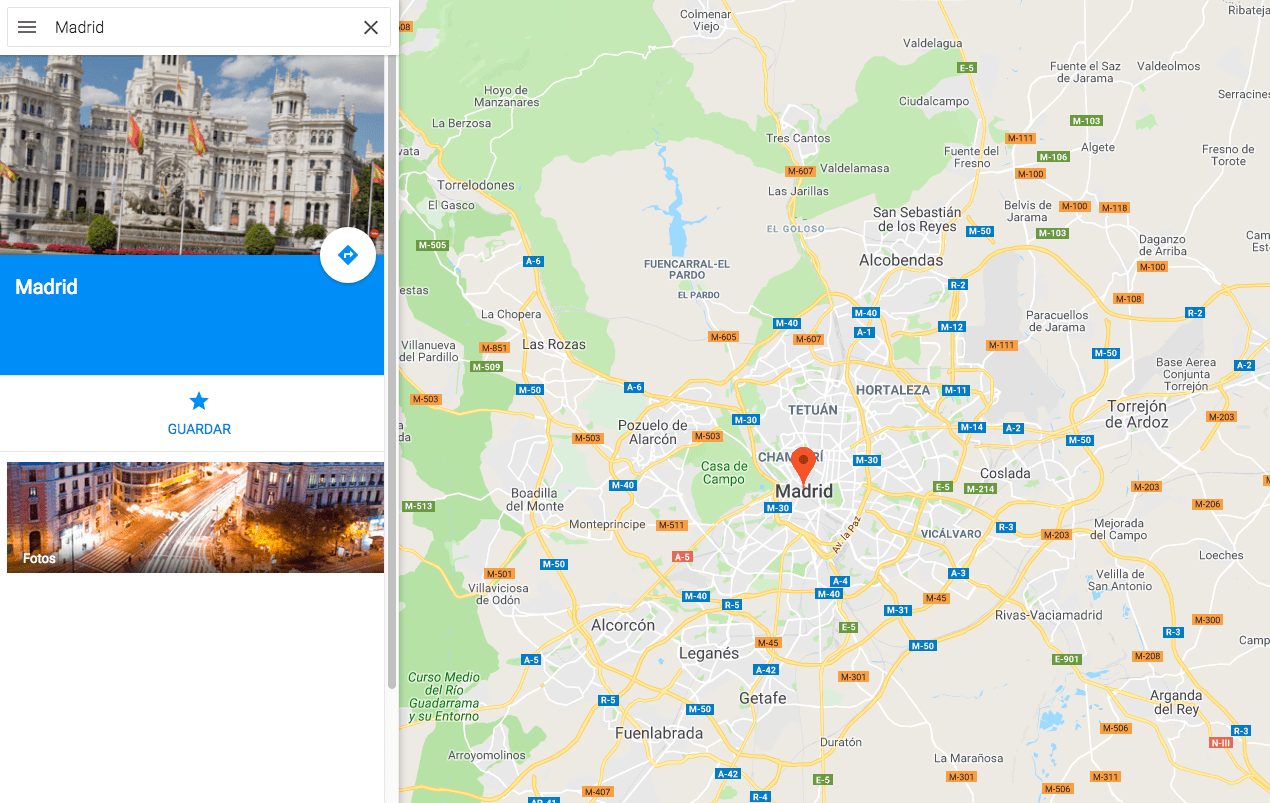This screenshot has width=1270, height=803.
Task: Click the R-2 road badge near Alcobendas
Action: (958, 285)
